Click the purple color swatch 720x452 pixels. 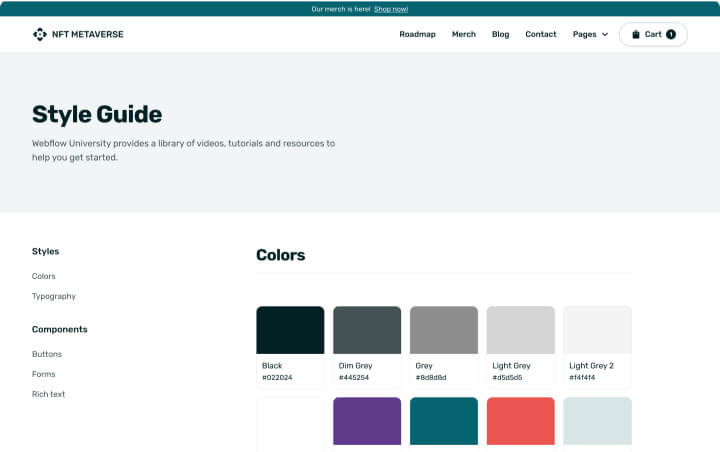point(367,421)
